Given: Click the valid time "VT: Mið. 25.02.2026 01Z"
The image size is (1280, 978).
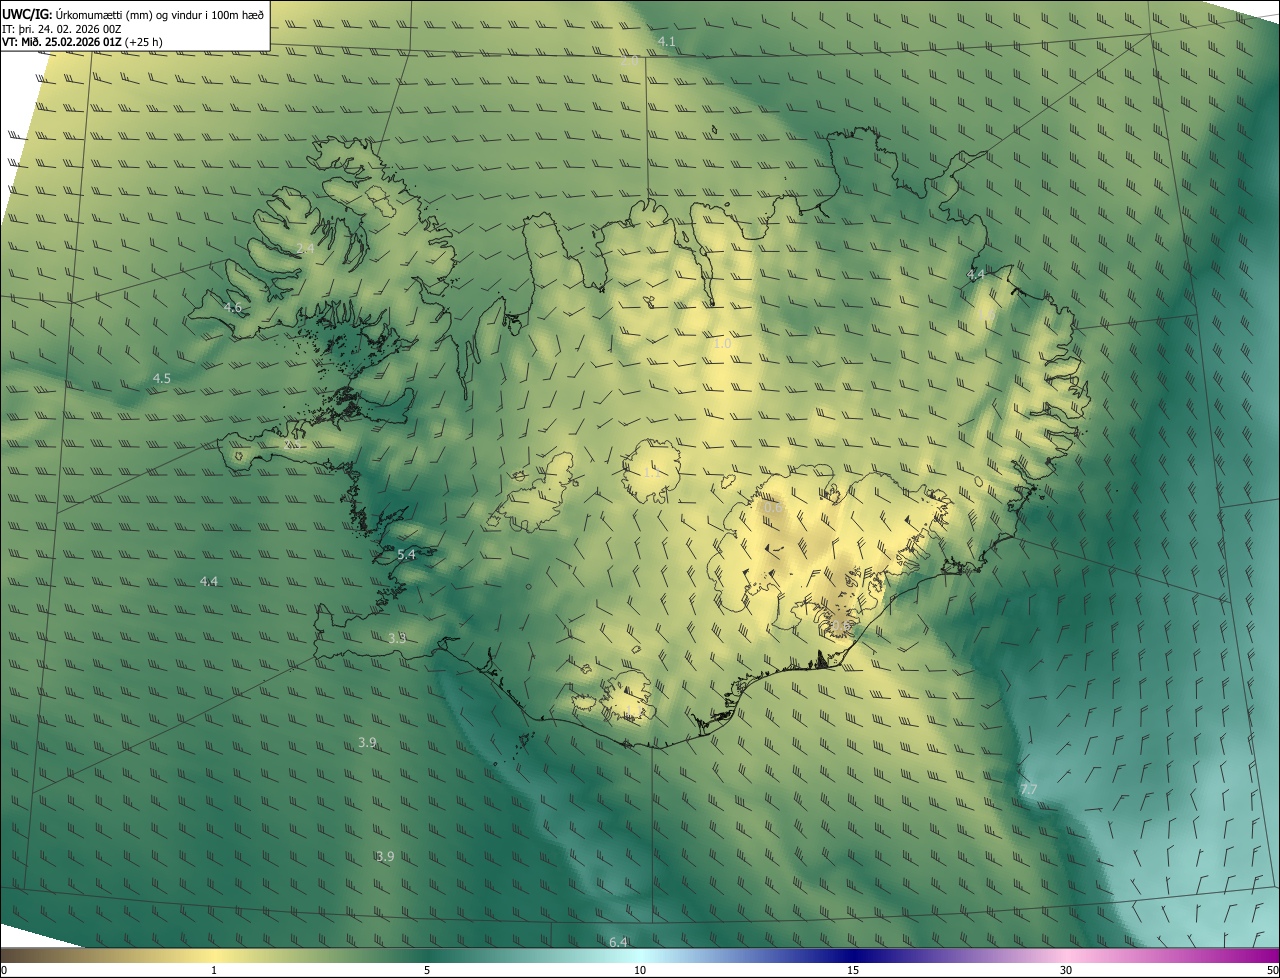Looking at the screenshot, I should tap(61, 42).
